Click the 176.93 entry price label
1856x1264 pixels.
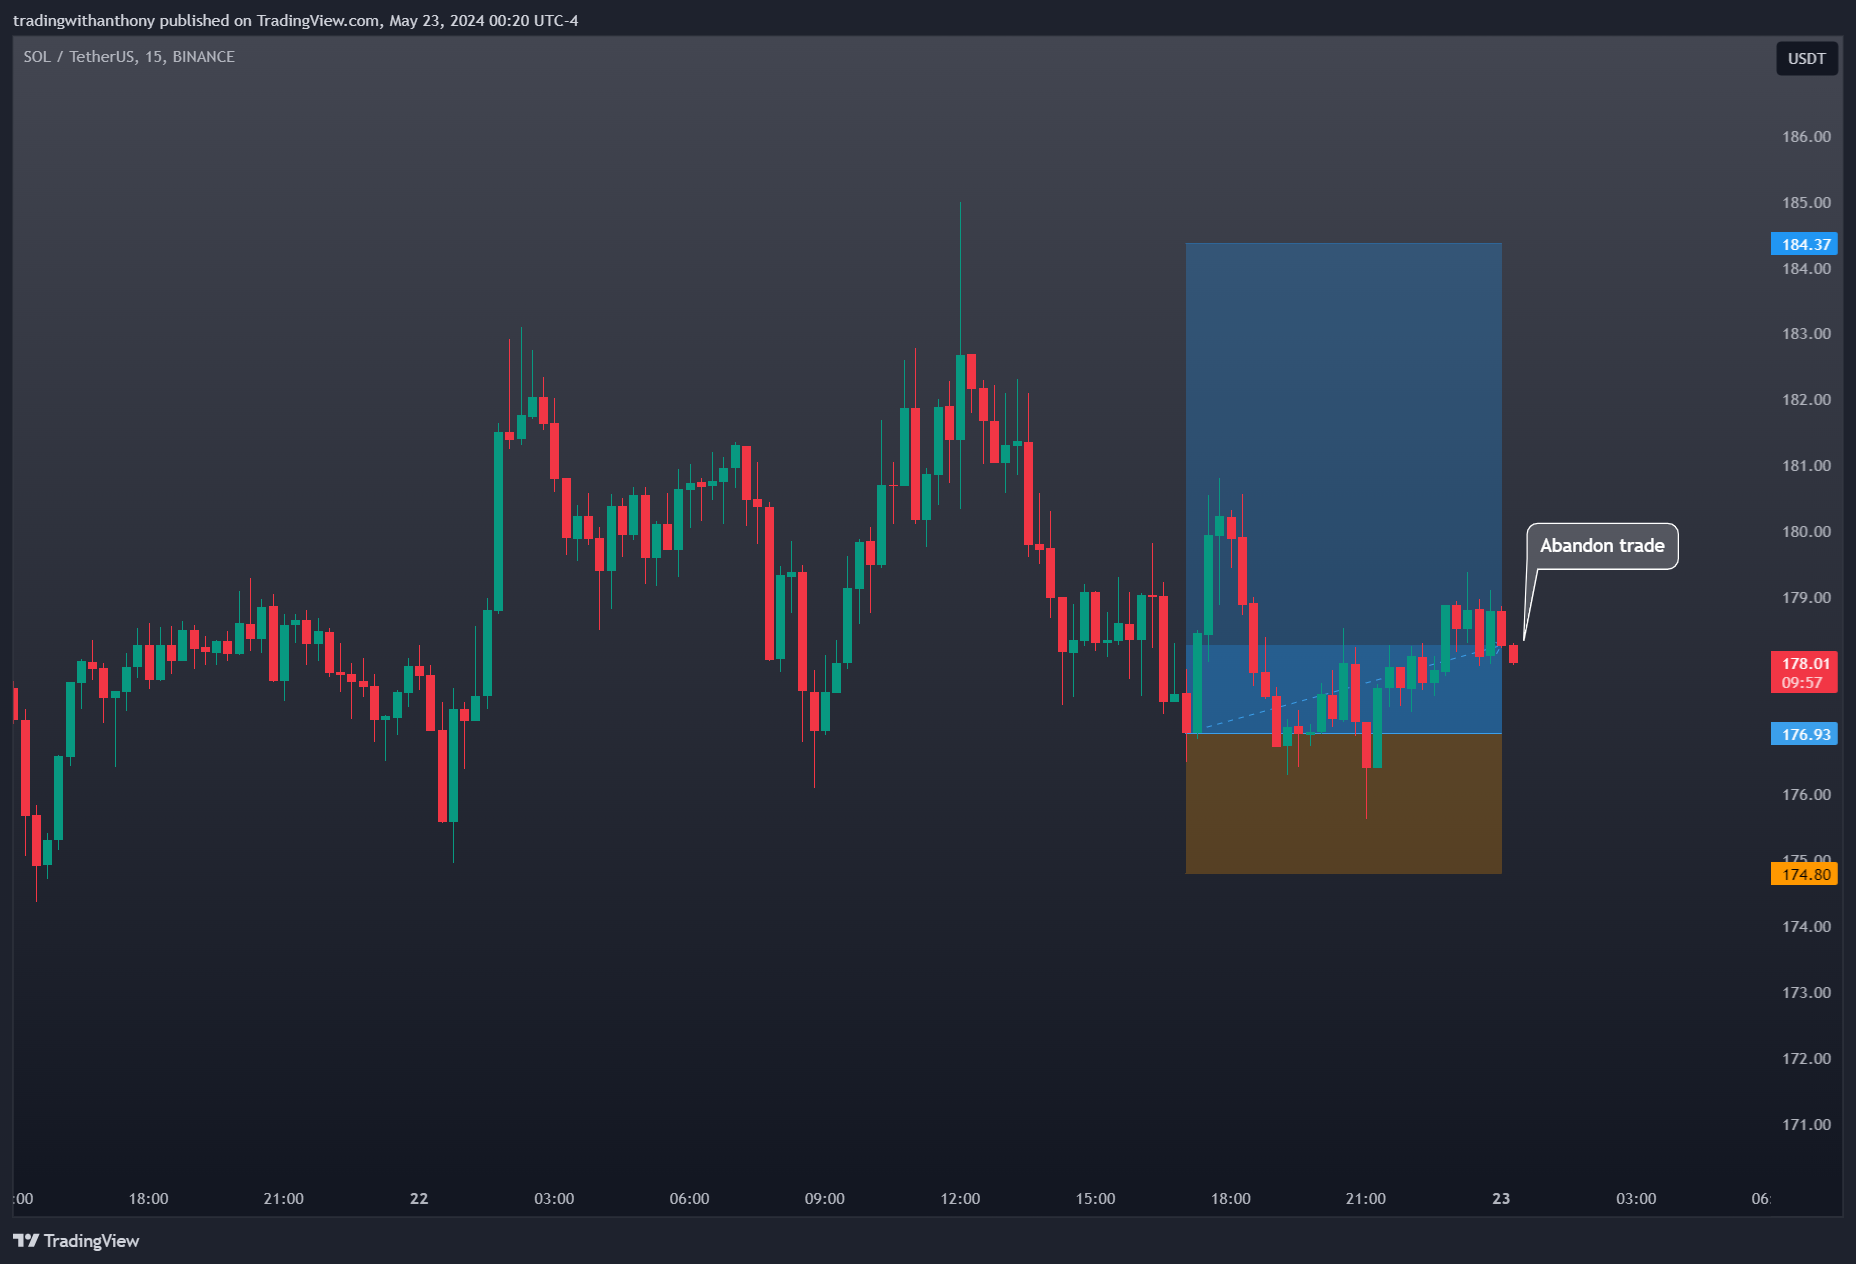[x=1805, y=734]
